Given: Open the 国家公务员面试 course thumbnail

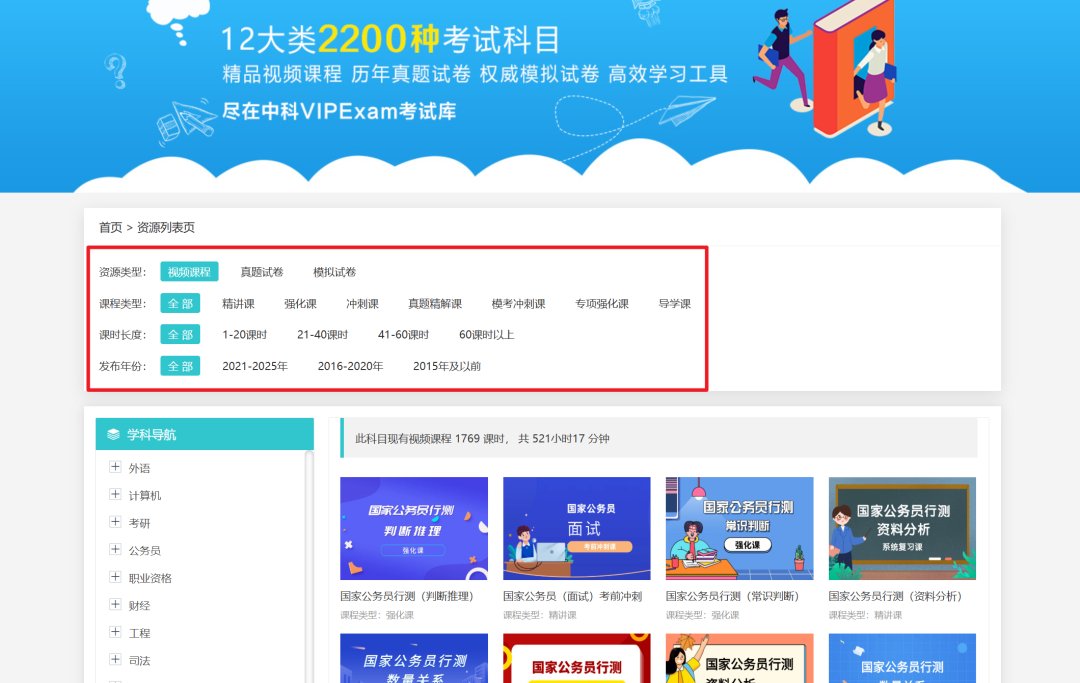Looking at the screenshot, I should coord(577,529).
